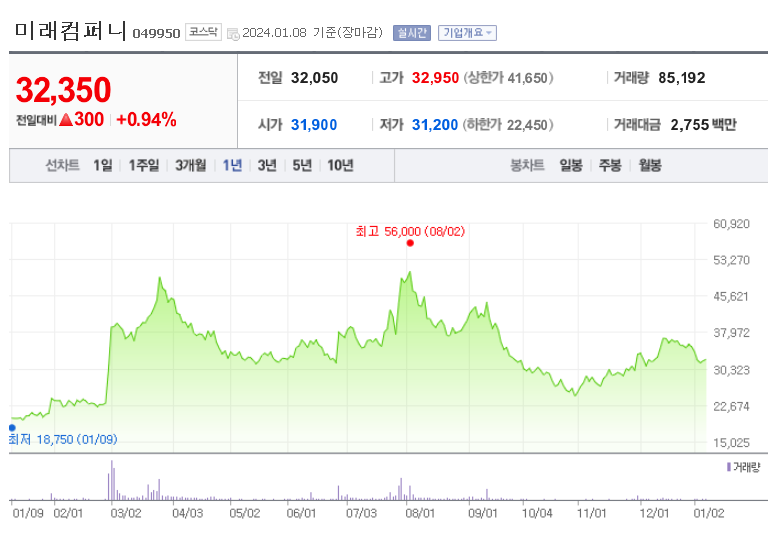The width and height of the screenshot is (768, 535).
Task: Click the 01/02 x-axis date label
Action: point(709,513)
